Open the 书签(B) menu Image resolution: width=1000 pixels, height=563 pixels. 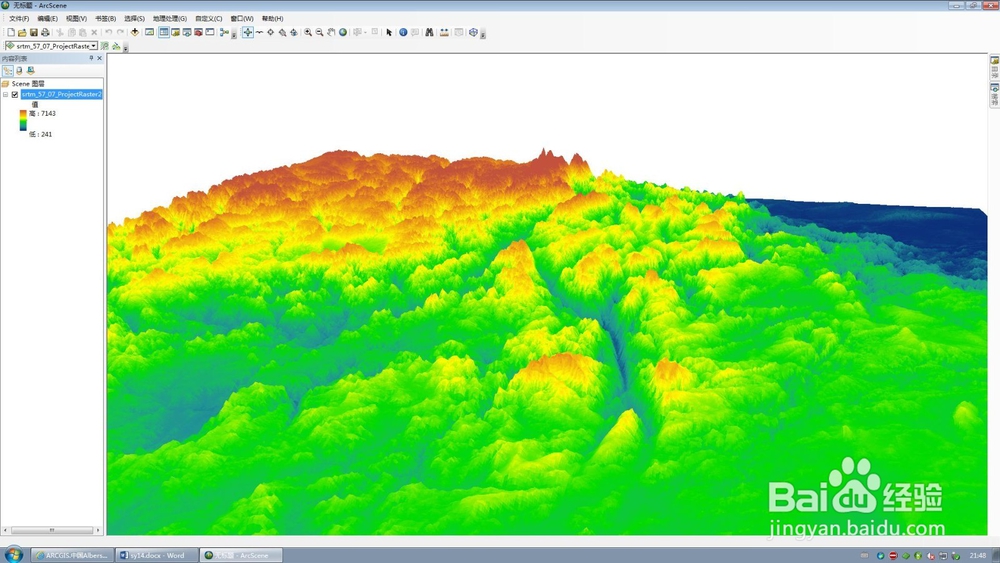[x=105, y=18]
